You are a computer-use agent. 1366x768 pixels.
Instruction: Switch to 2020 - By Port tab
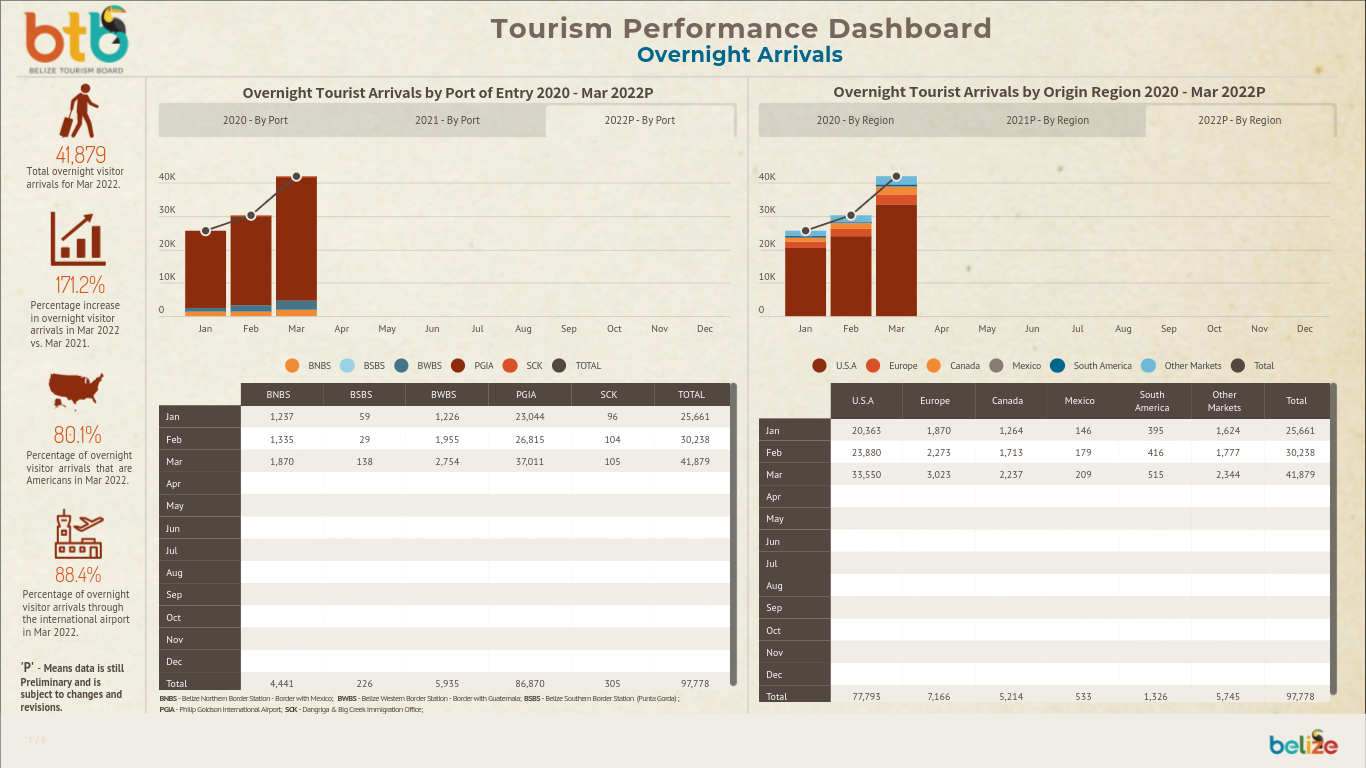click(x=255, y=120)
